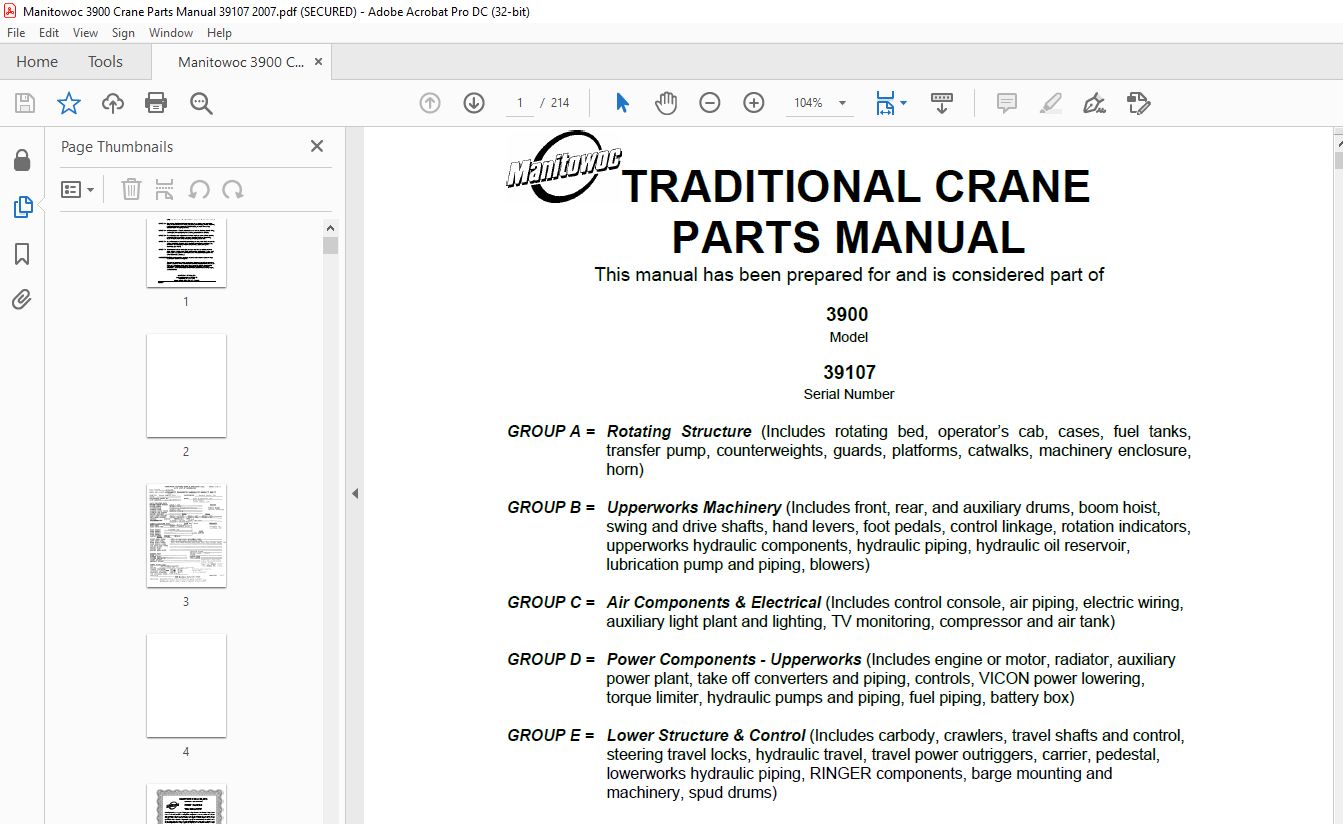Switch to the Tools tab

coord(105,62)
